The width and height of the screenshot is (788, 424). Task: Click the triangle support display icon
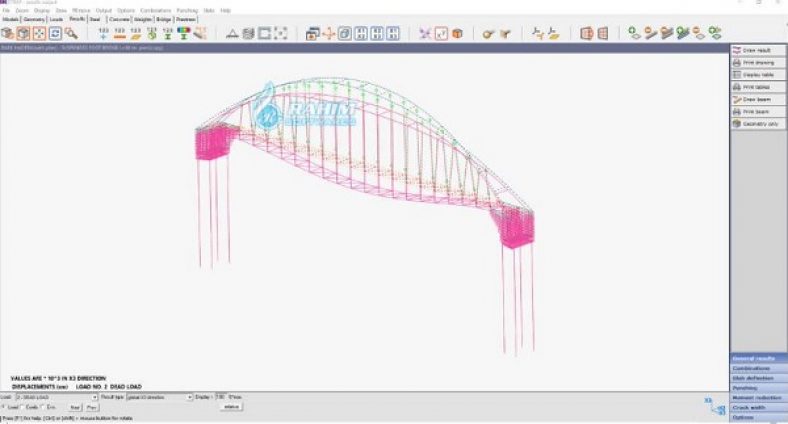(232, 34)
